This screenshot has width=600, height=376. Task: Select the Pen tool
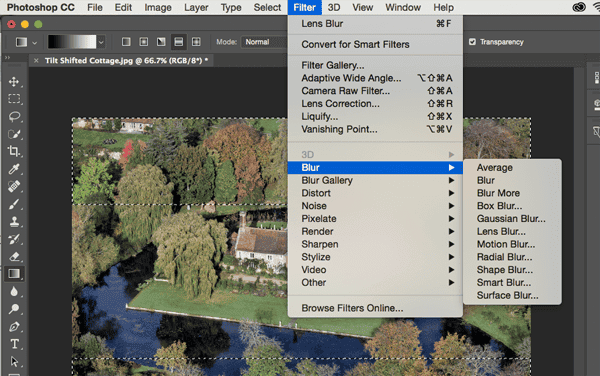[x=14, y=327]
